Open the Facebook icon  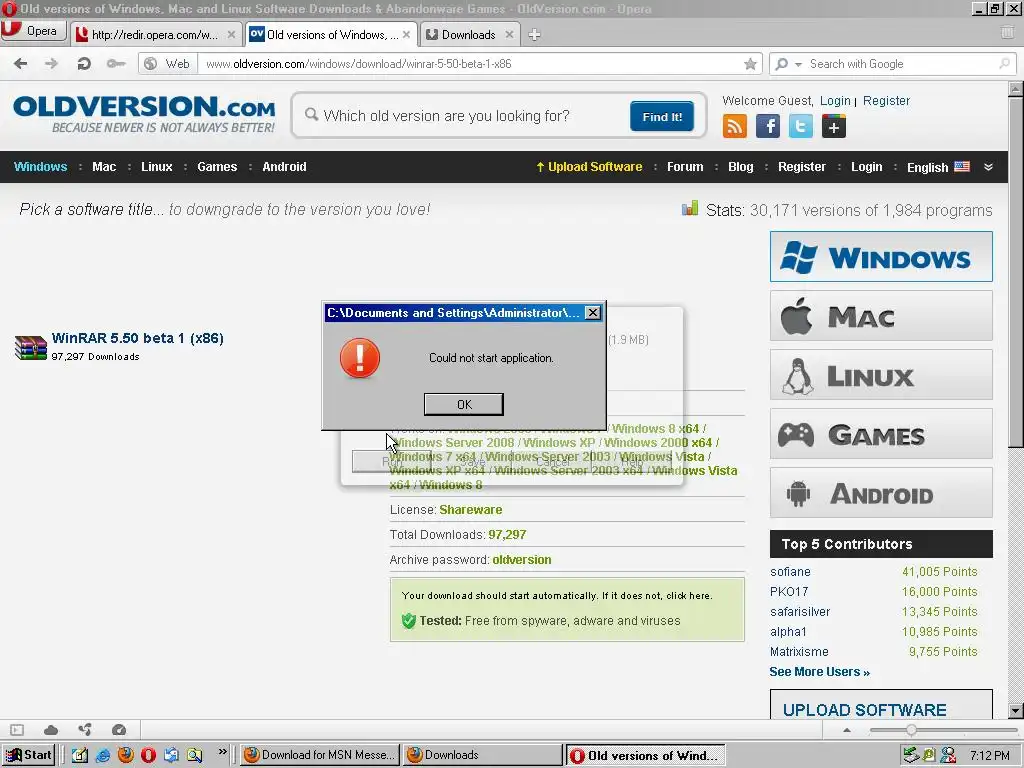point(768,126)
